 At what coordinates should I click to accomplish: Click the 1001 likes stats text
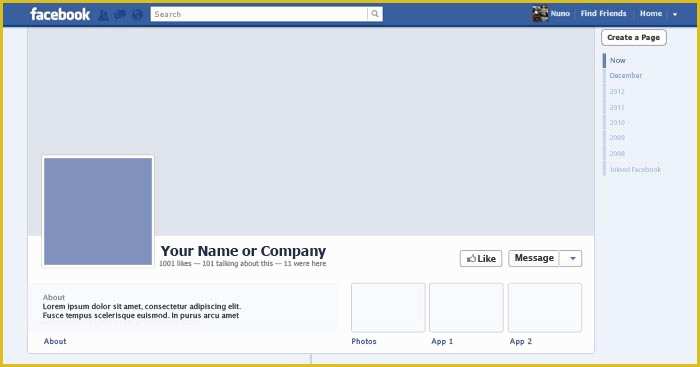(242, 264)
